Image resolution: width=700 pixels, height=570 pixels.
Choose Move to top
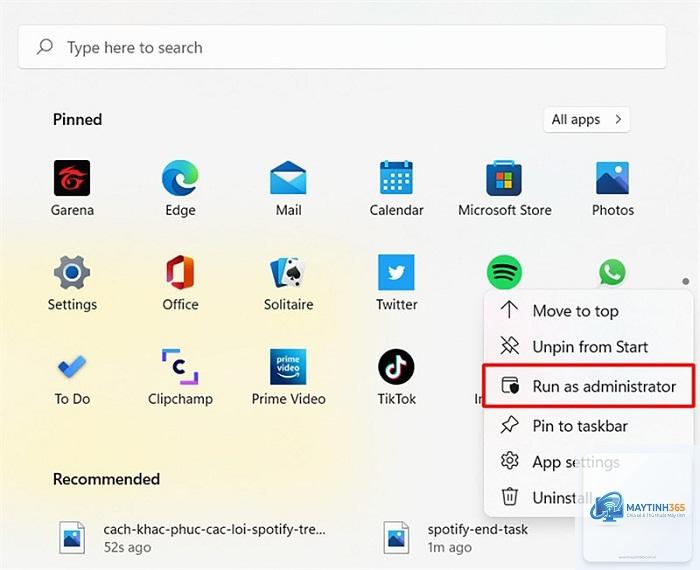pyautogui.click(x=588, y=311)
